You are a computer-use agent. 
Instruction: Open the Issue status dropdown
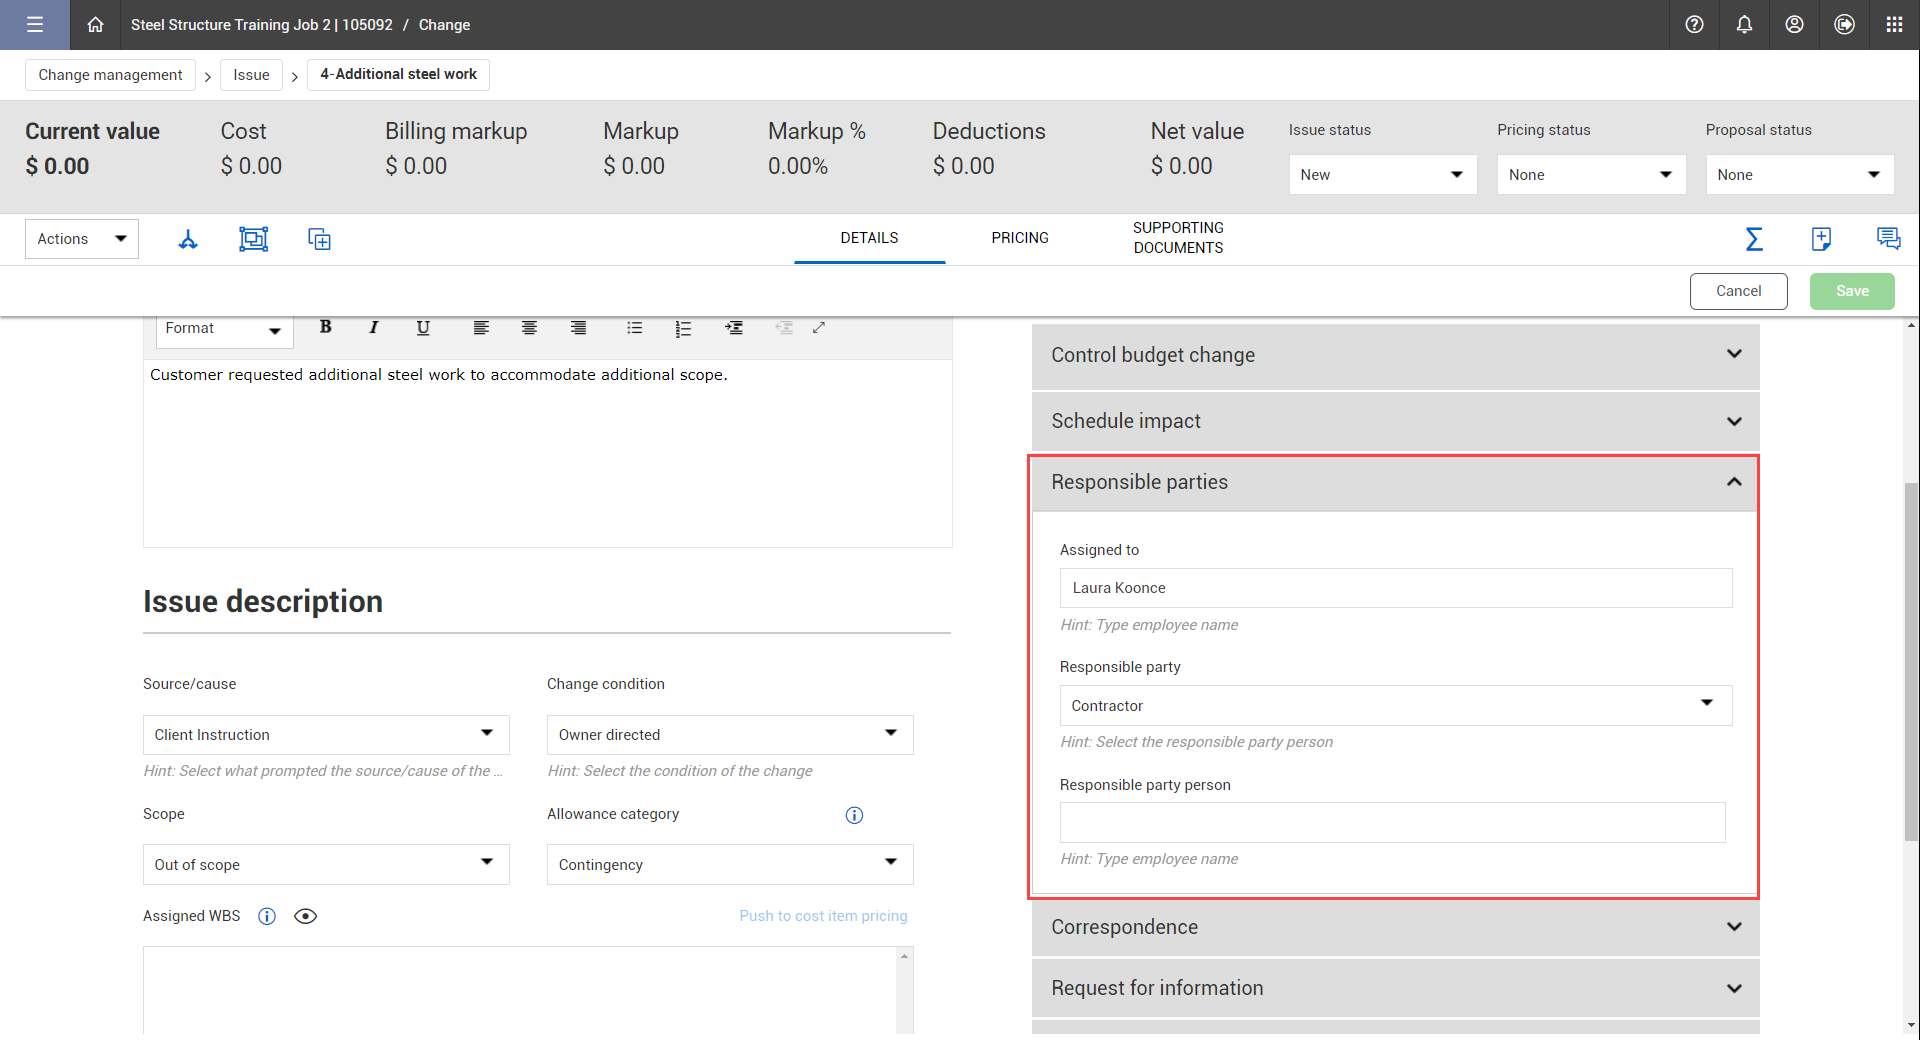(1382, 175)
